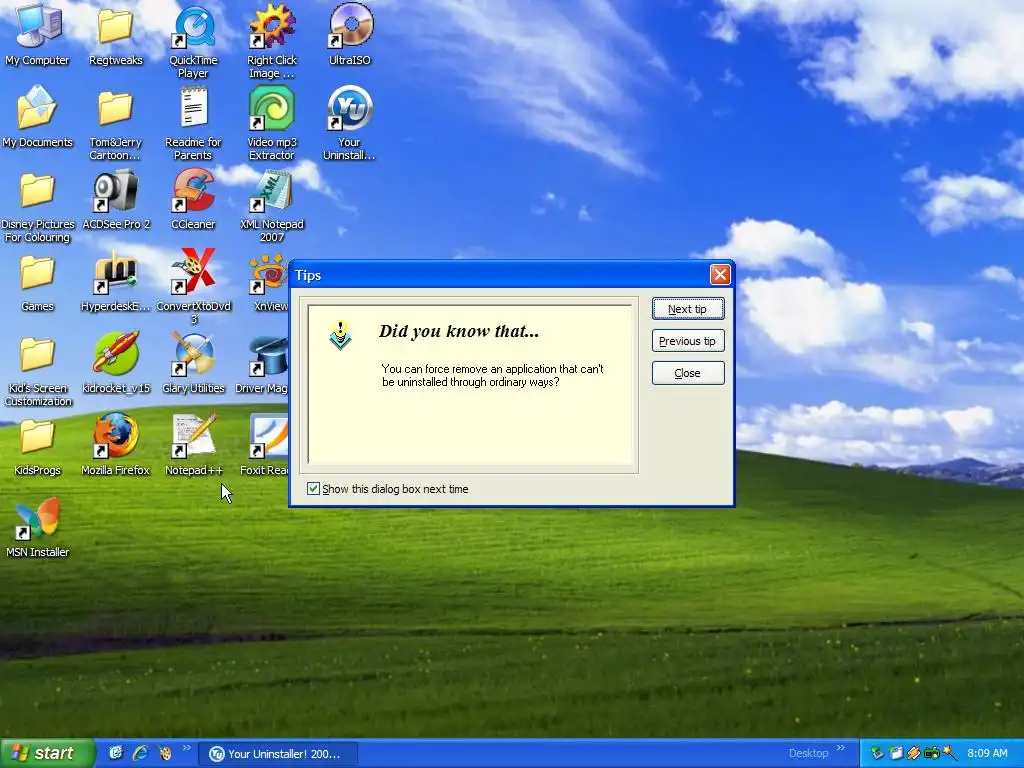Select the Notepad++ desktop shortcut
Viewport: 1024px width, 768px height.
[193, 445]
